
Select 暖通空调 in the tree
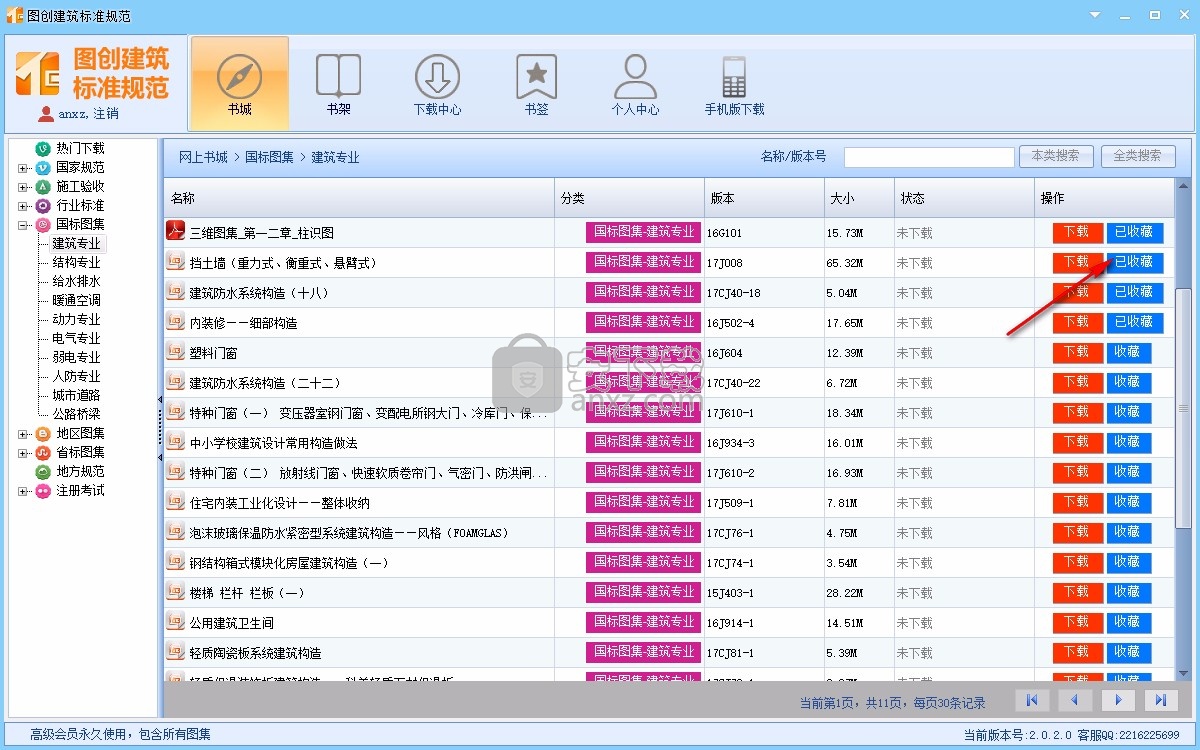(x=76, y=300)
